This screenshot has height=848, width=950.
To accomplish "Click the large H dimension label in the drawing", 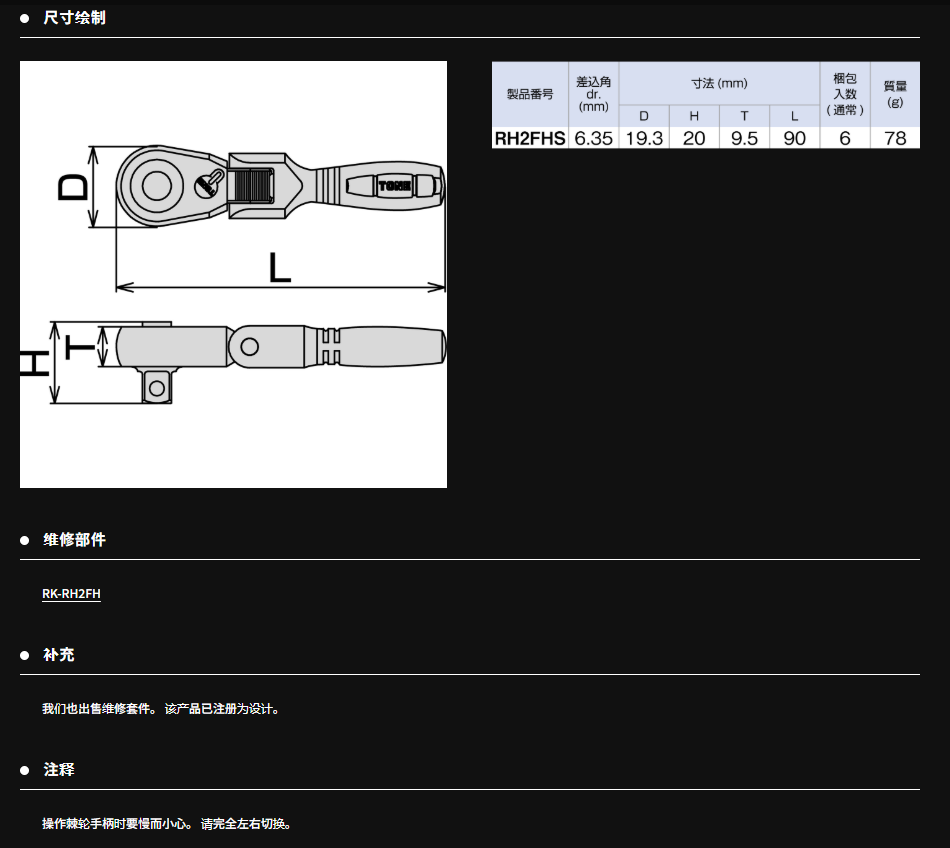I will tap(35, 362).
